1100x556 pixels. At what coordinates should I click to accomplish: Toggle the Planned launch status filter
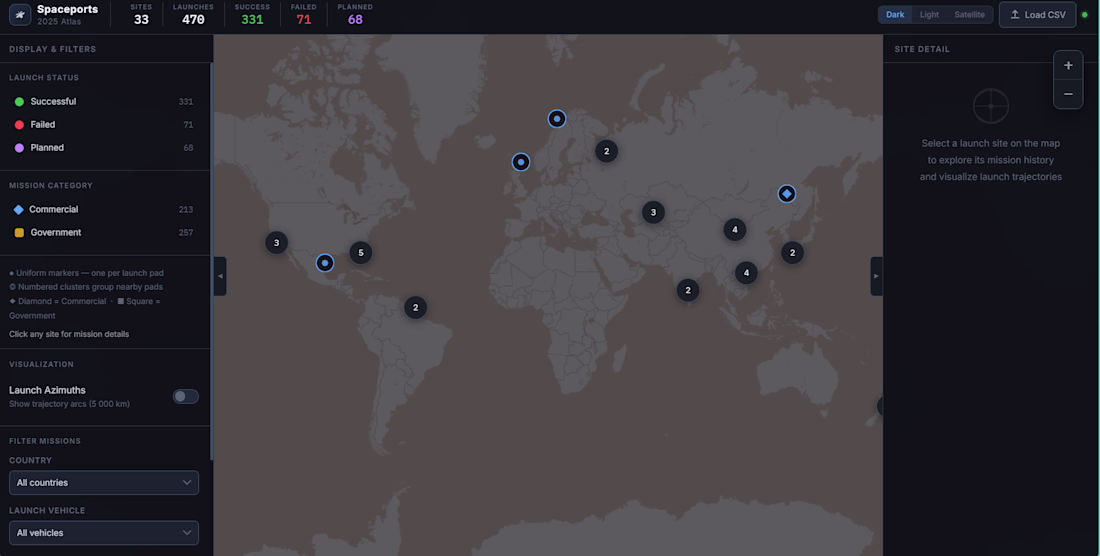pyautogui.click(x=104, y=148)
